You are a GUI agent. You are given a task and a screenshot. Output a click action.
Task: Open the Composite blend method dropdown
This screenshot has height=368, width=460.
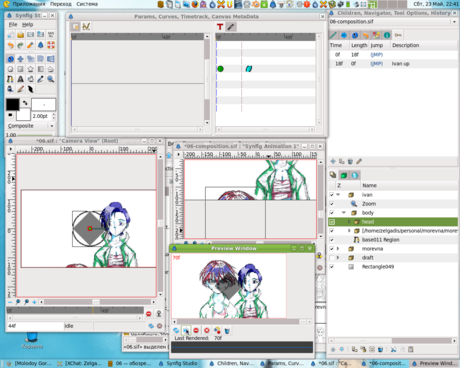click(31, 126)
